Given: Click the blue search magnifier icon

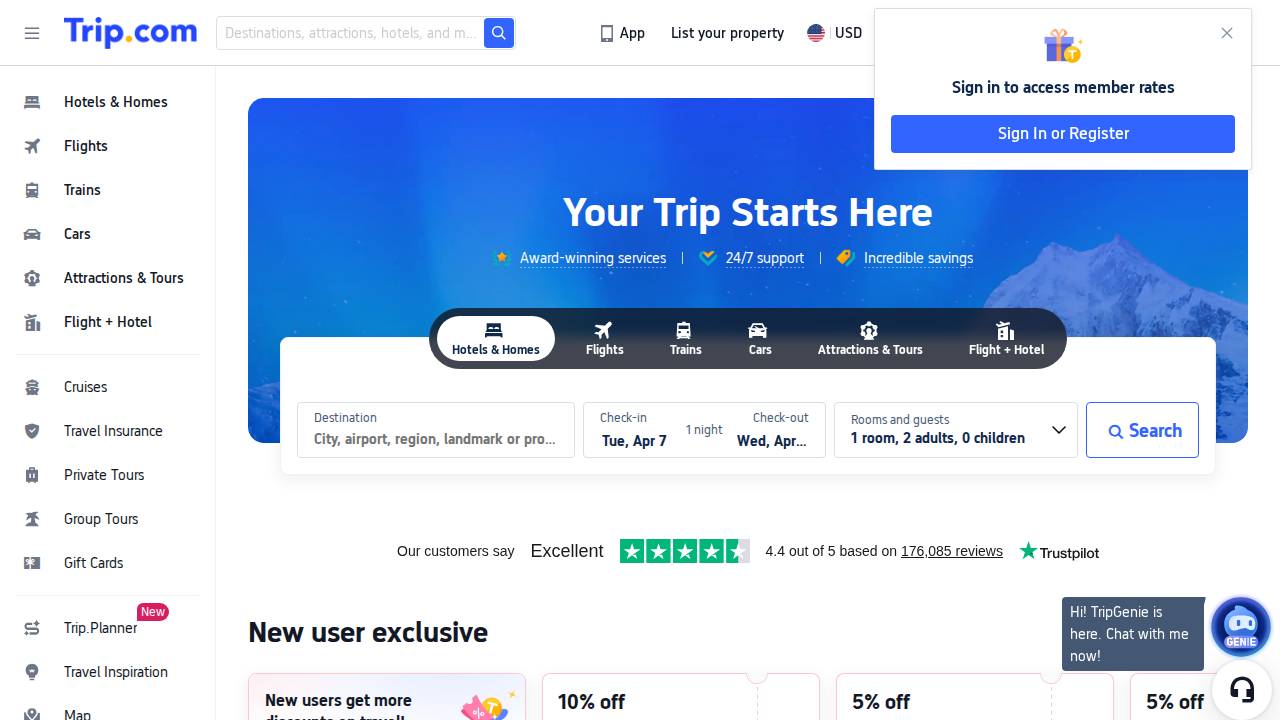Looking at the screenshot, I should point(498,33).
